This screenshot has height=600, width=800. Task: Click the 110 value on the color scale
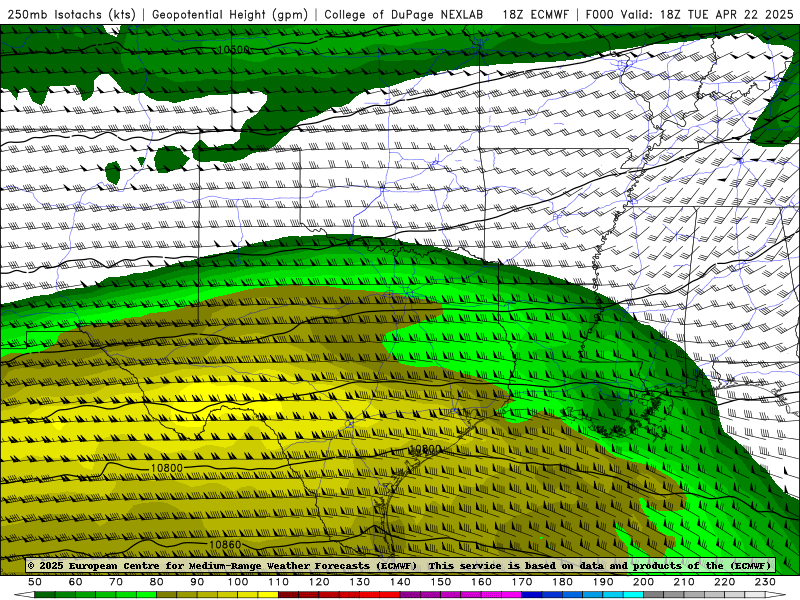click(x=279, y=582)
